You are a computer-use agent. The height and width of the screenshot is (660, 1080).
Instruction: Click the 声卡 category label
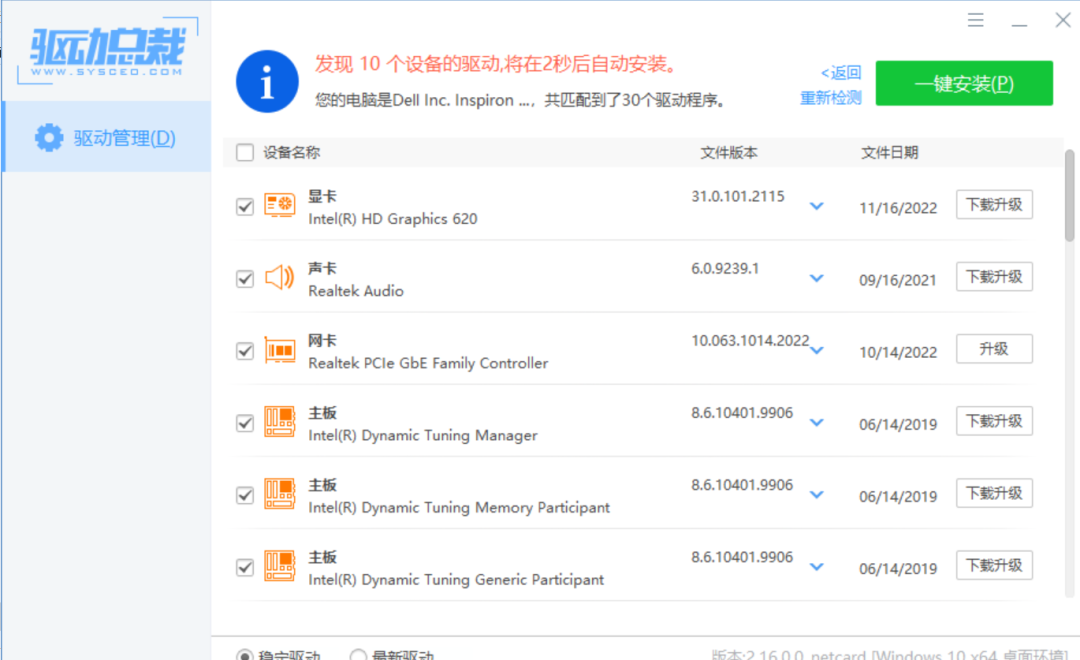click(322, 269)
